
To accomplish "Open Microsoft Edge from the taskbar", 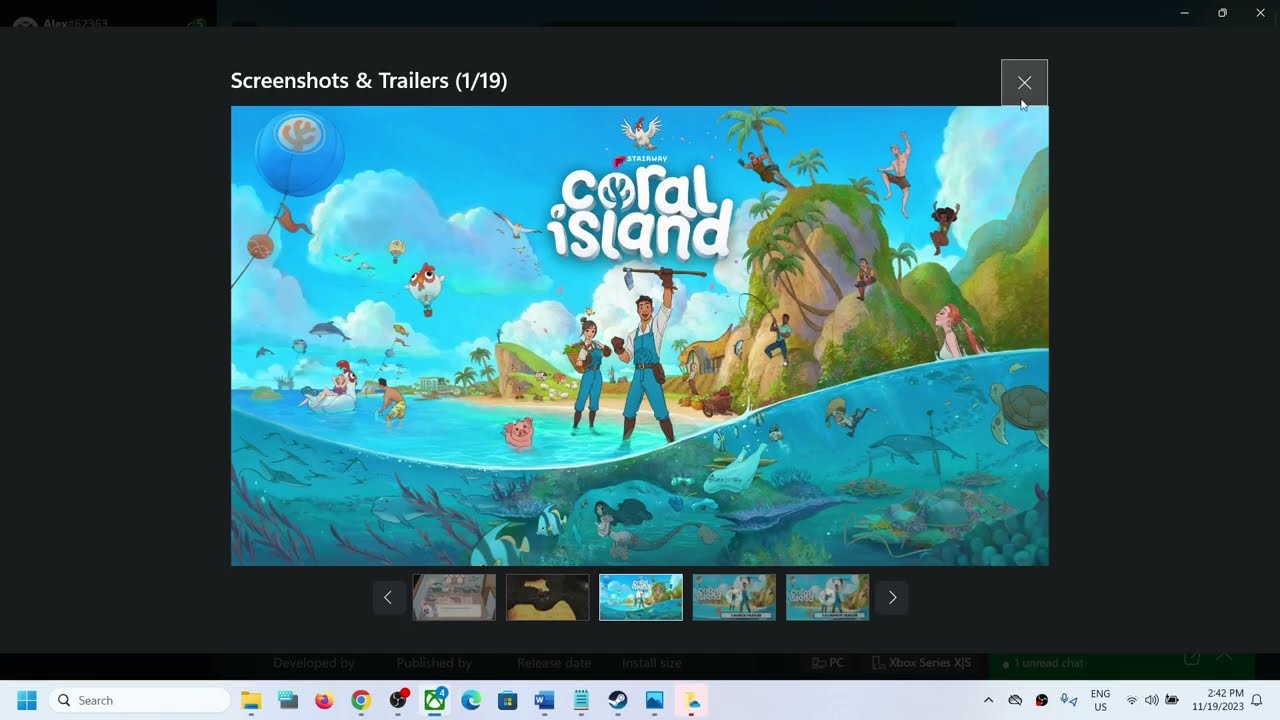I will pyautogui.click(x=471, y=700).
